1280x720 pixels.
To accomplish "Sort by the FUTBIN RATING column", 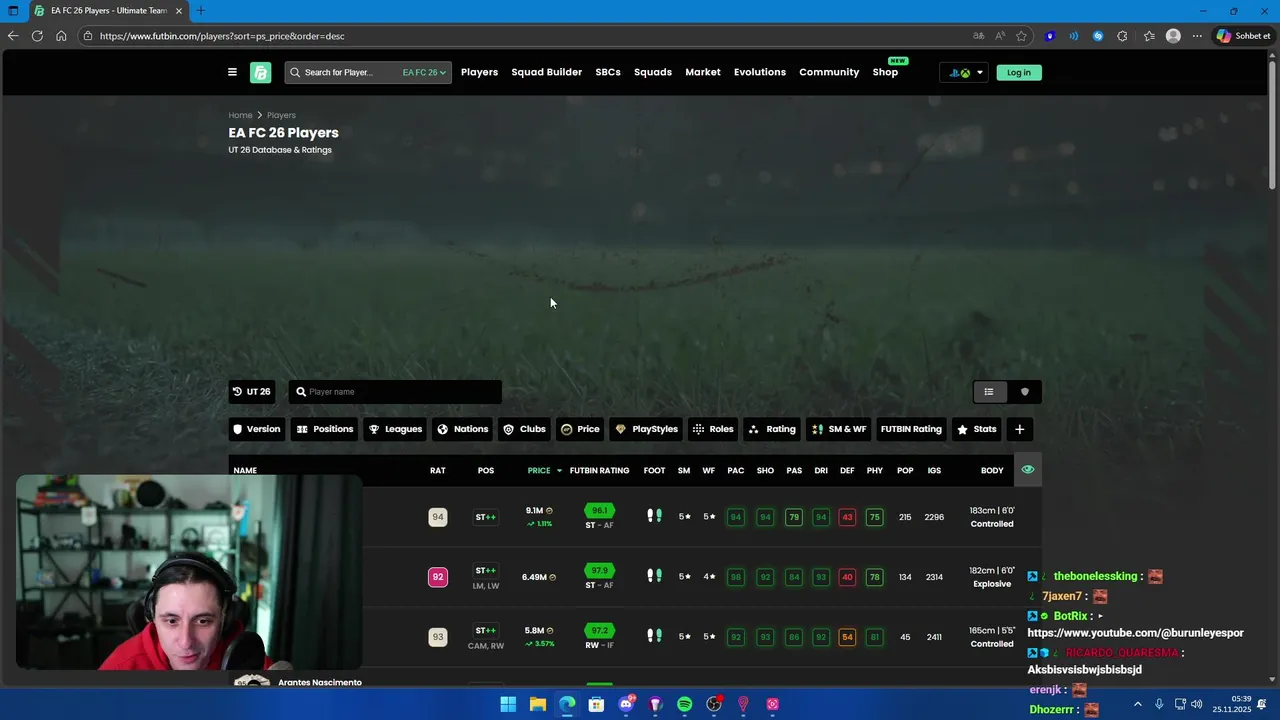I will click(599, 471).
